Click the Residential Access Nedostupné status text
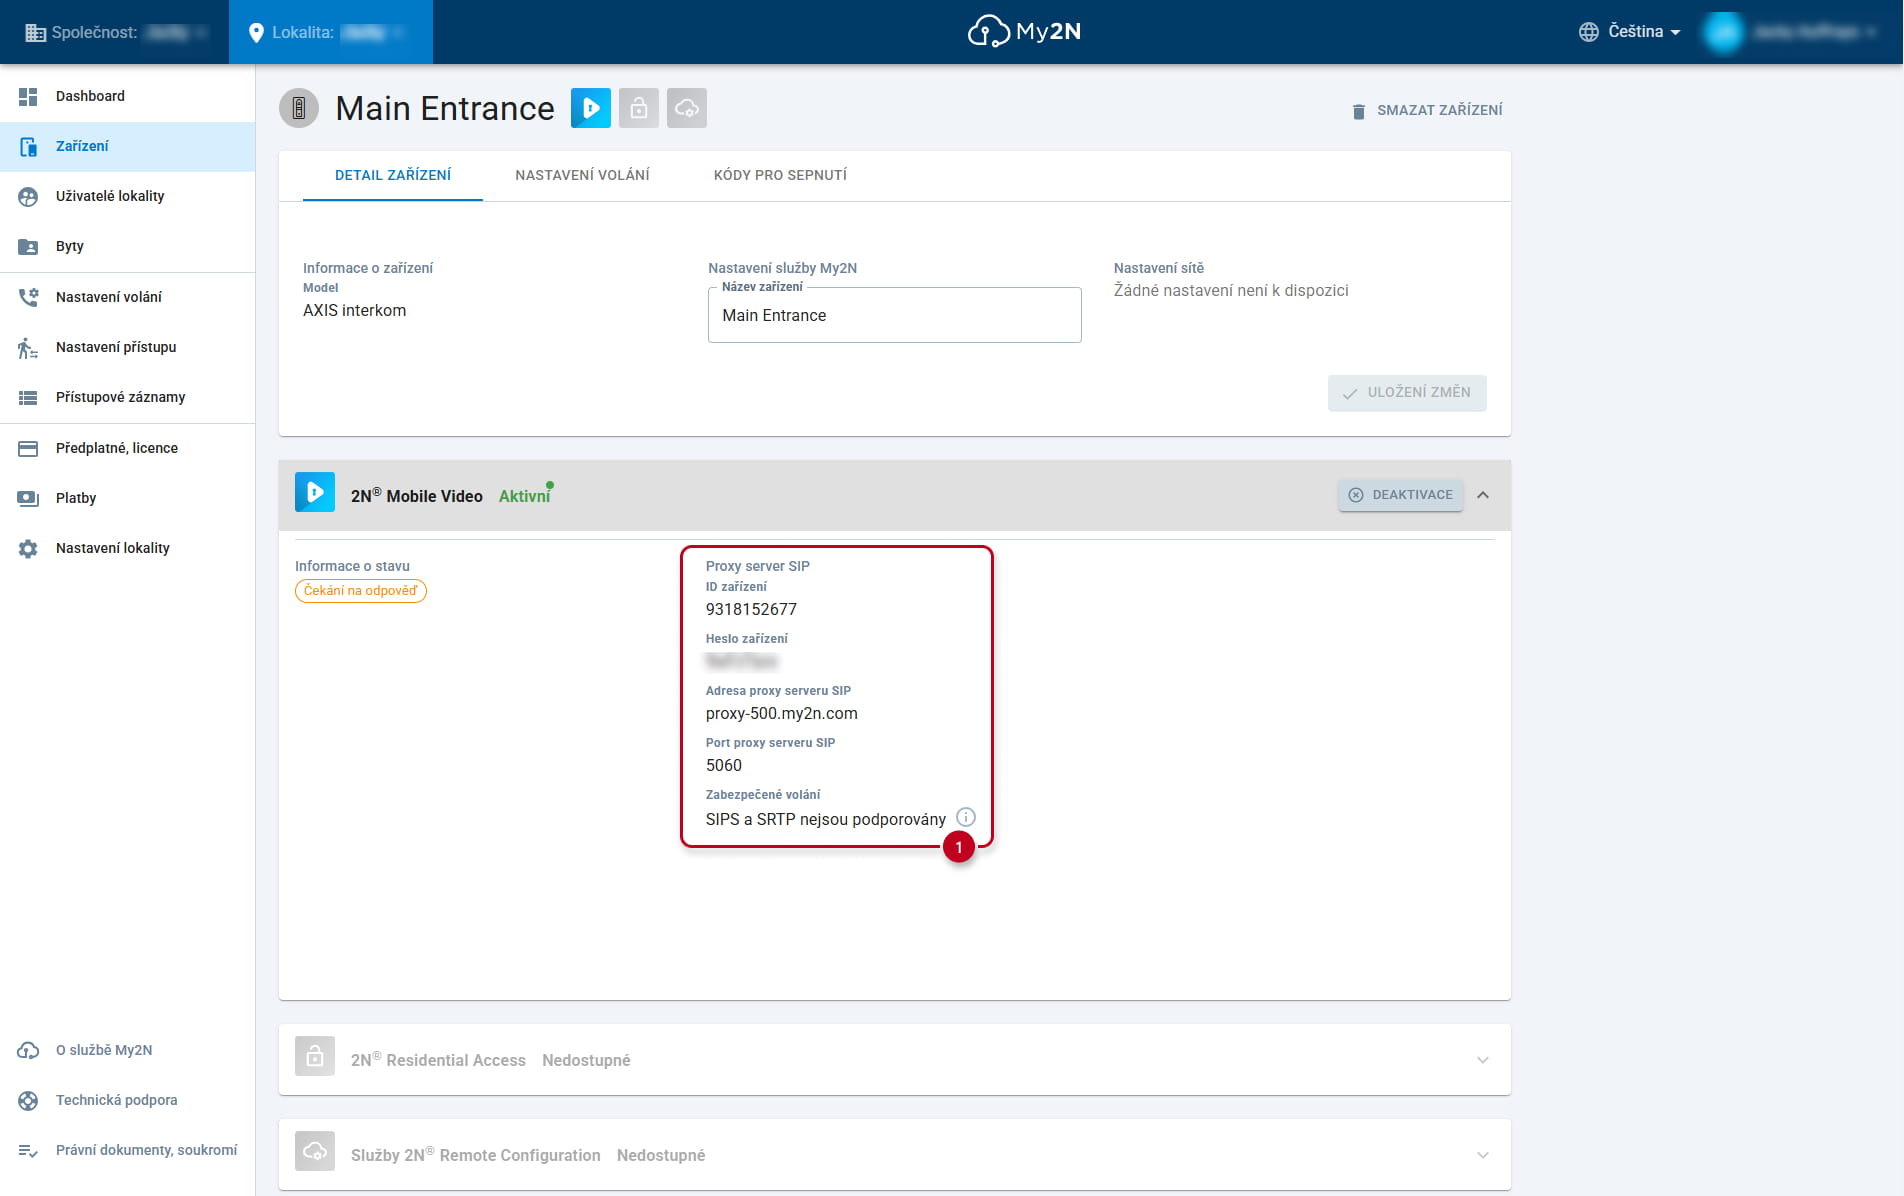Viewport: 1904px width, 1196px height. pyautogui.click(x=586, y=1060)
